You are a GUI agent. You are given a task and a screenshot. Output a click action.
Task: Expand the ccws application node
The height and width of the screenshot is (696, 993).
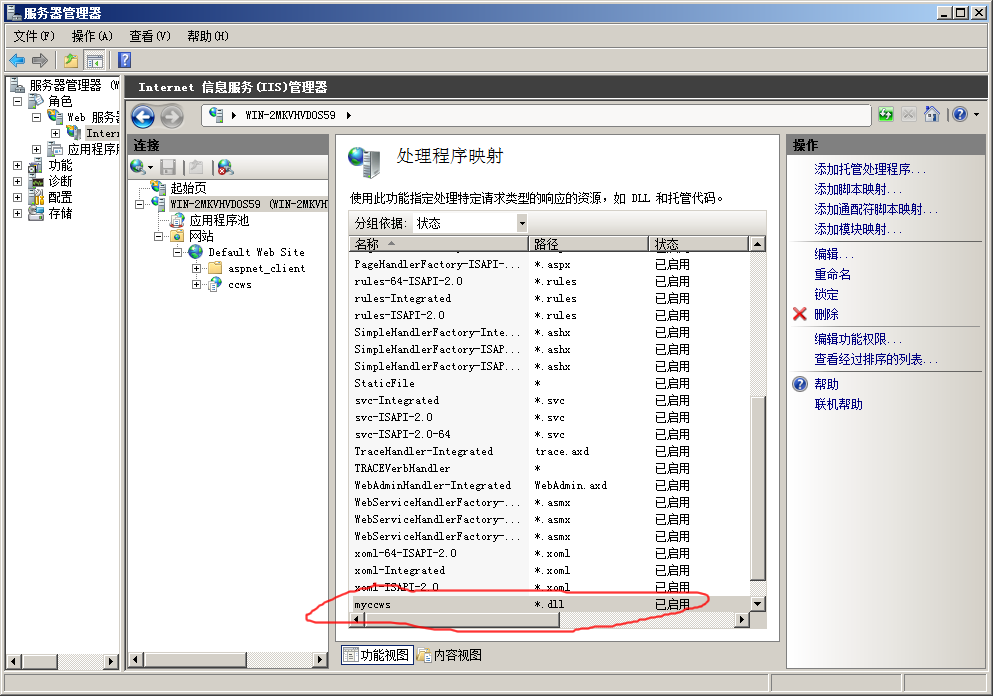click(197, 285)
